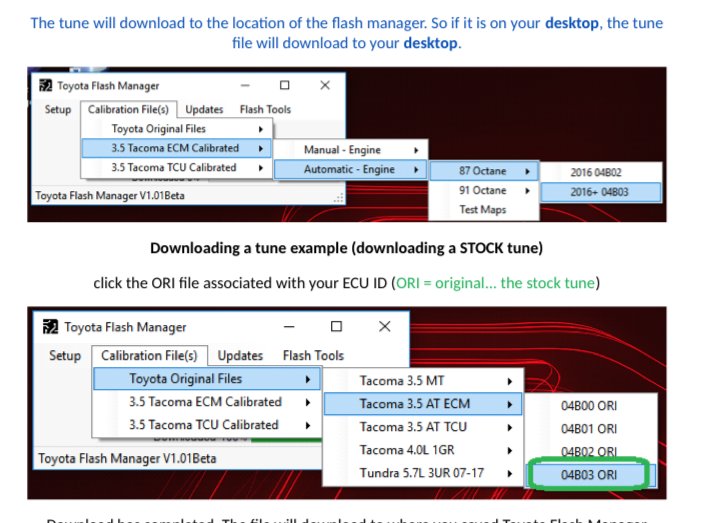The image size is (711, 523).
Task: Select Tundra 5.7L 3UR 07-17 entry
Action: click(423, 473)
